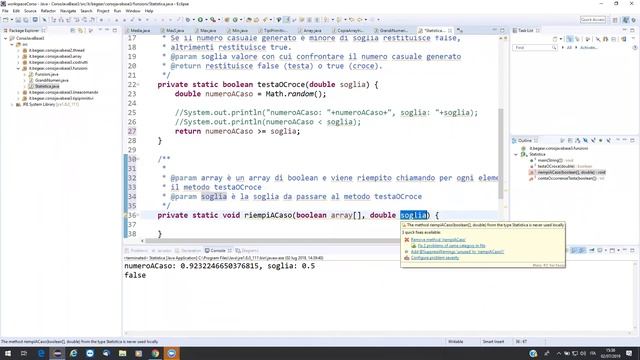
Task: Open the Run menu
Action: [117, 11]
